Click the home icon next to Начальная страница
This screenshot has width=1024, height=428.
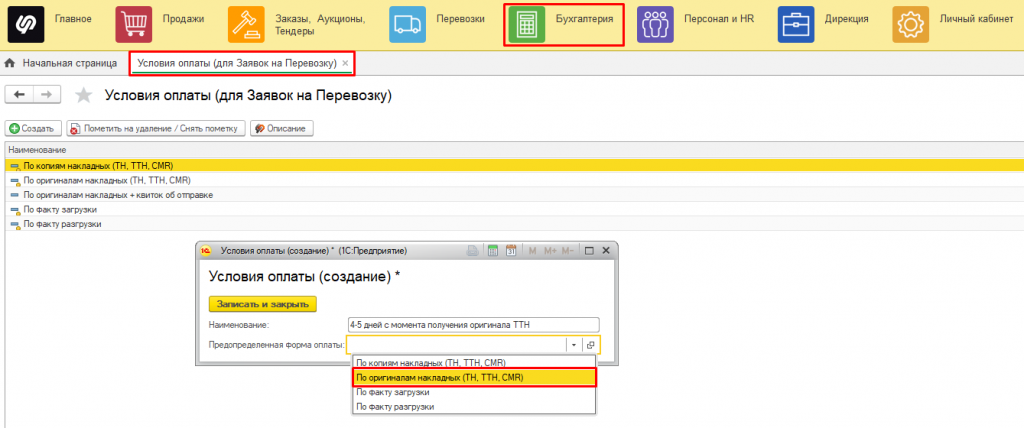(10, 63)
